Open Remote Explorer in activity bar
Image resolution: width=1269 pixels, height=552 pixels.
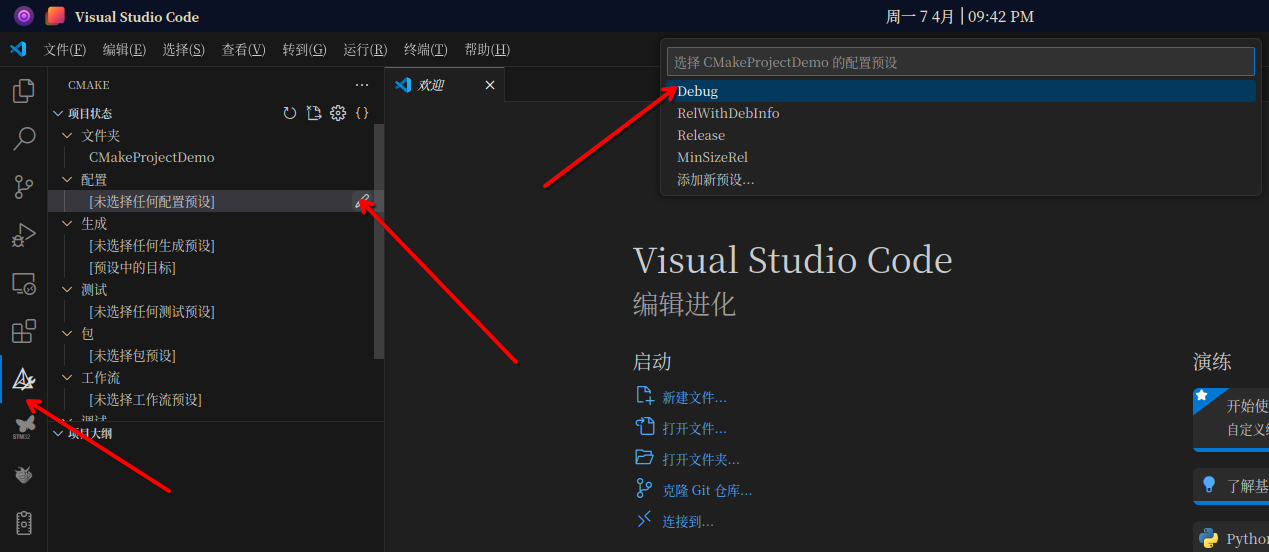click(x=23, y=283)
